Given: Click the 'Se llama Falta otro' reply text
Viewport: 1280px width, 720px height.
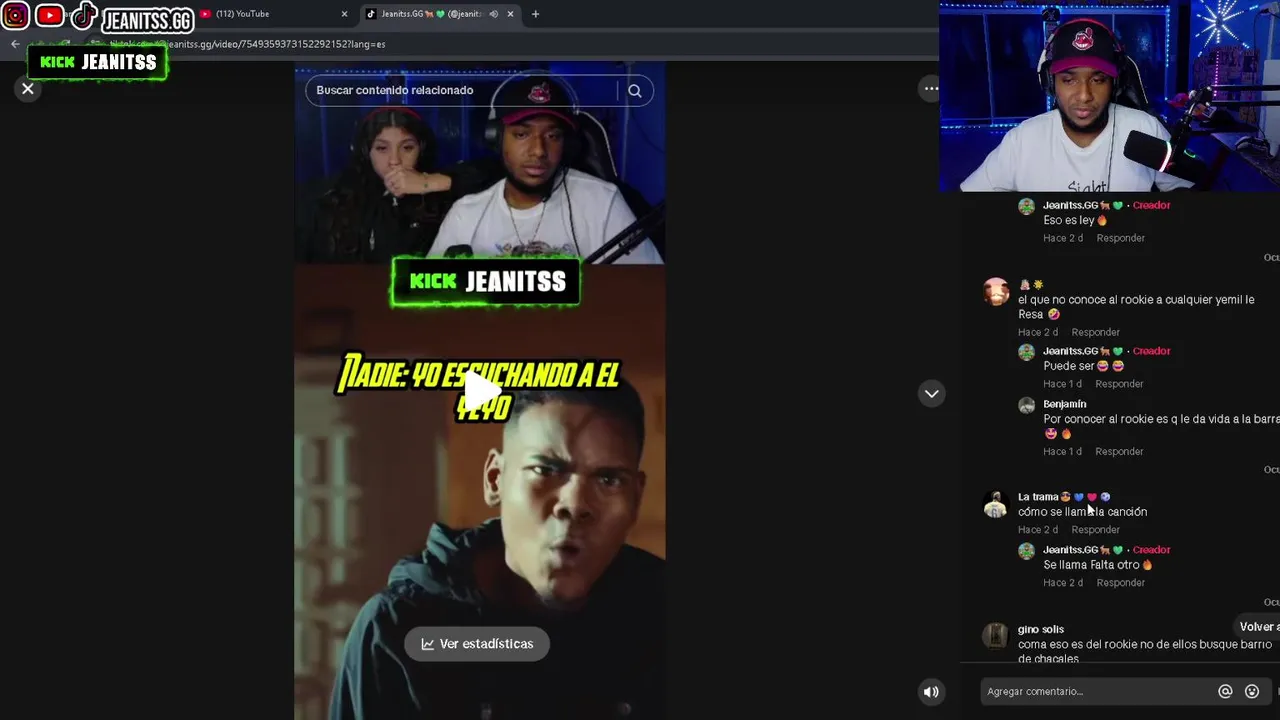Looking at the screenshot, I should point(1097,565).
